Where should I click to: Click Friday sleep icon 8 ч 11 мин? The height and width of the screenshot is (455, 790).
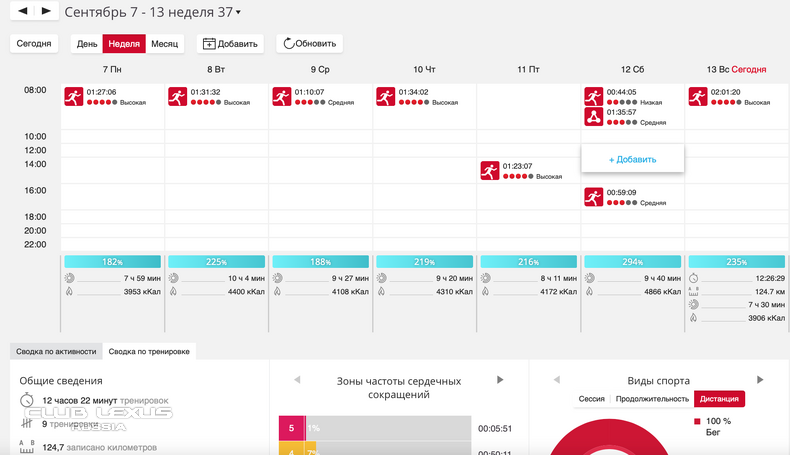coord(486,278)
